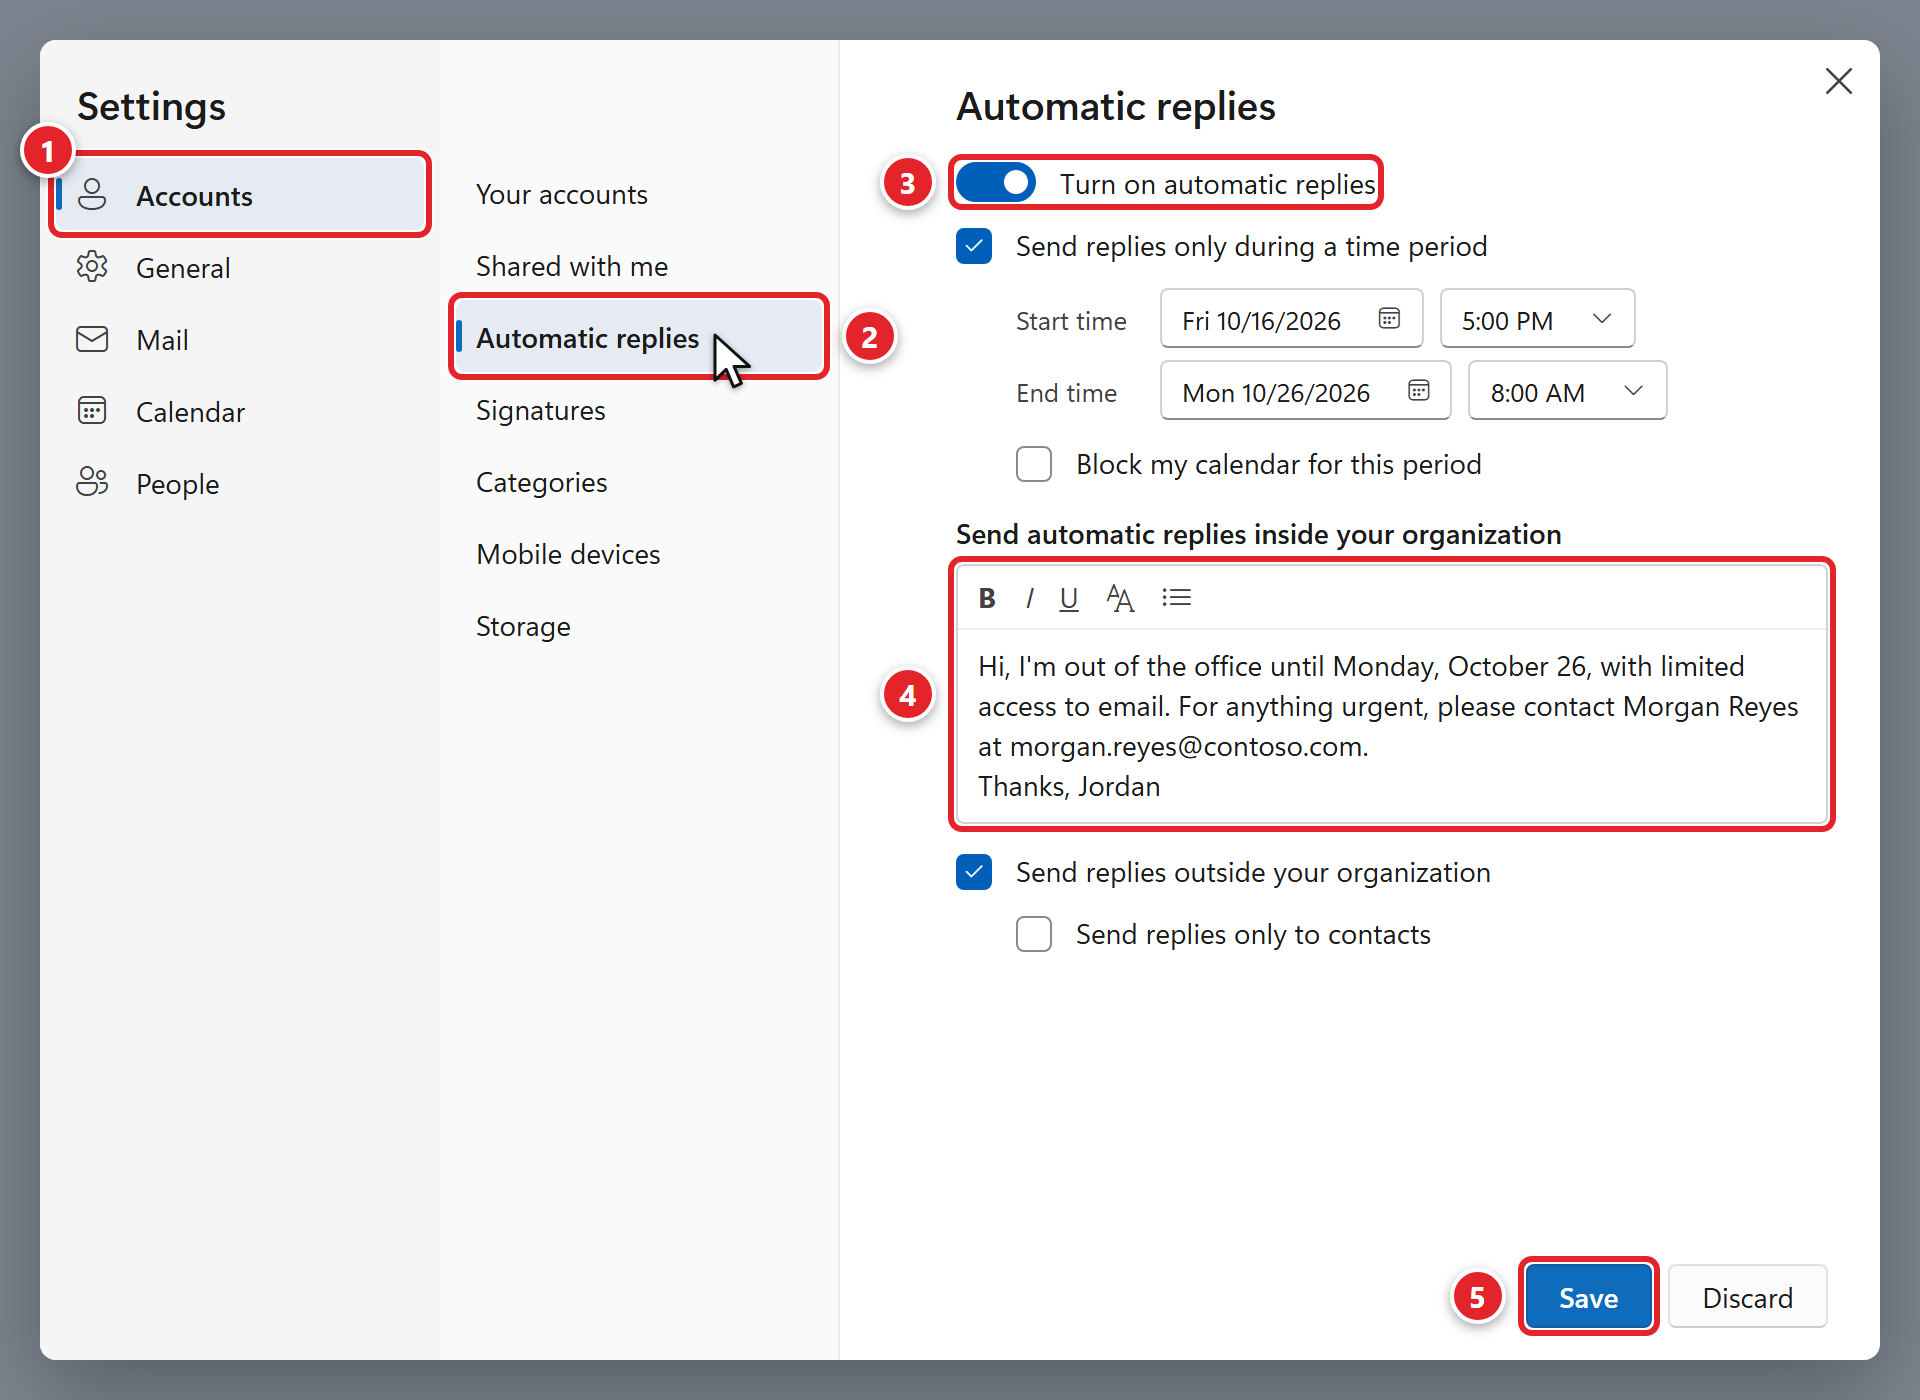Check Block my calendar for this period
The image size is (1920, 1400).
1034,464
